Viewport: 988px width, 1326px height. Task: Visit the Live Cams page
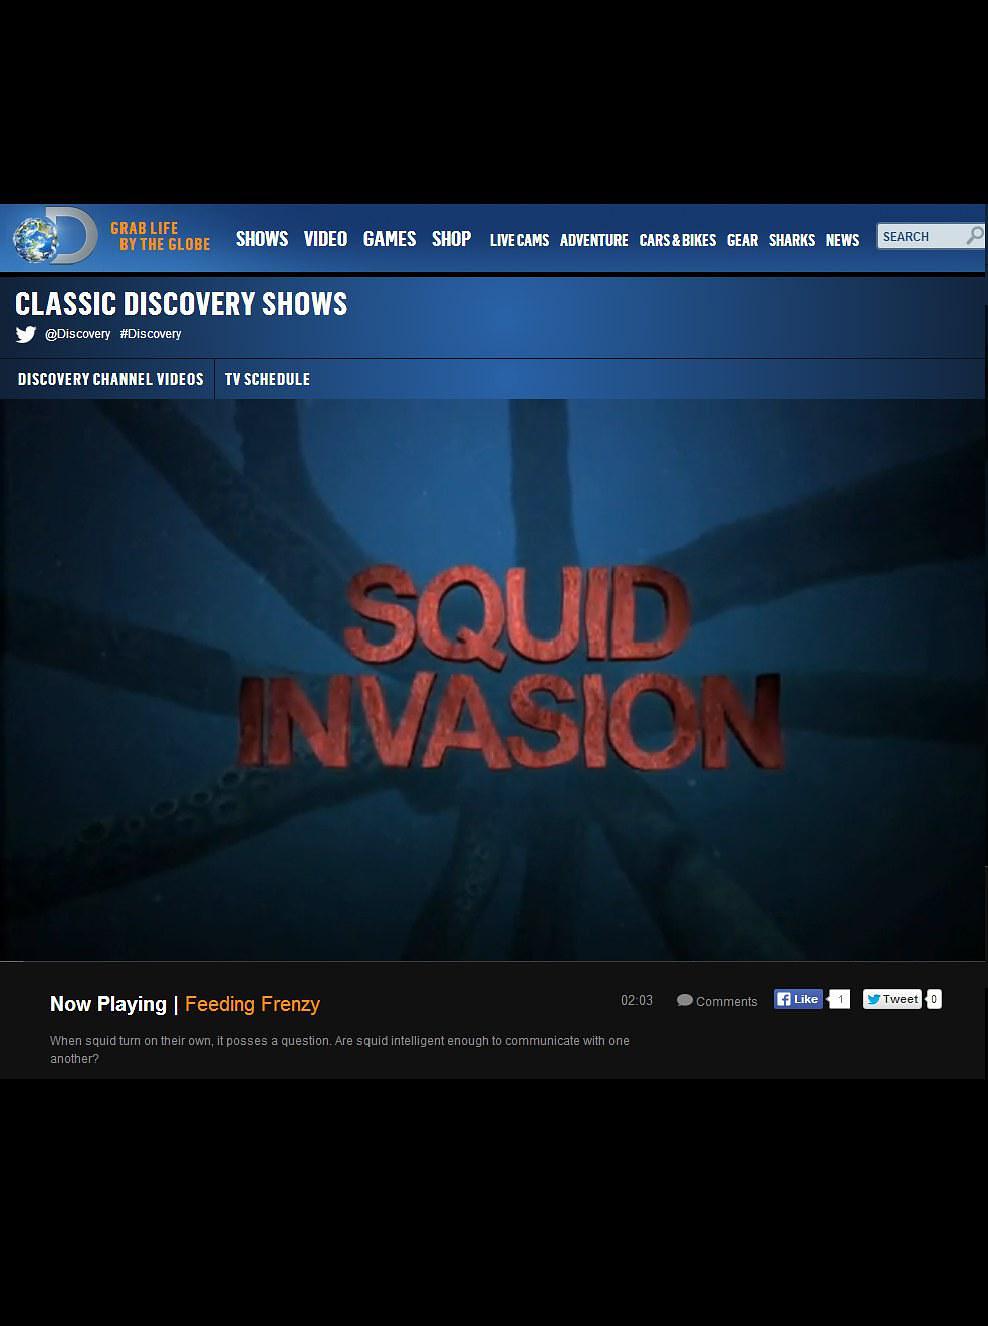point(519,240)
